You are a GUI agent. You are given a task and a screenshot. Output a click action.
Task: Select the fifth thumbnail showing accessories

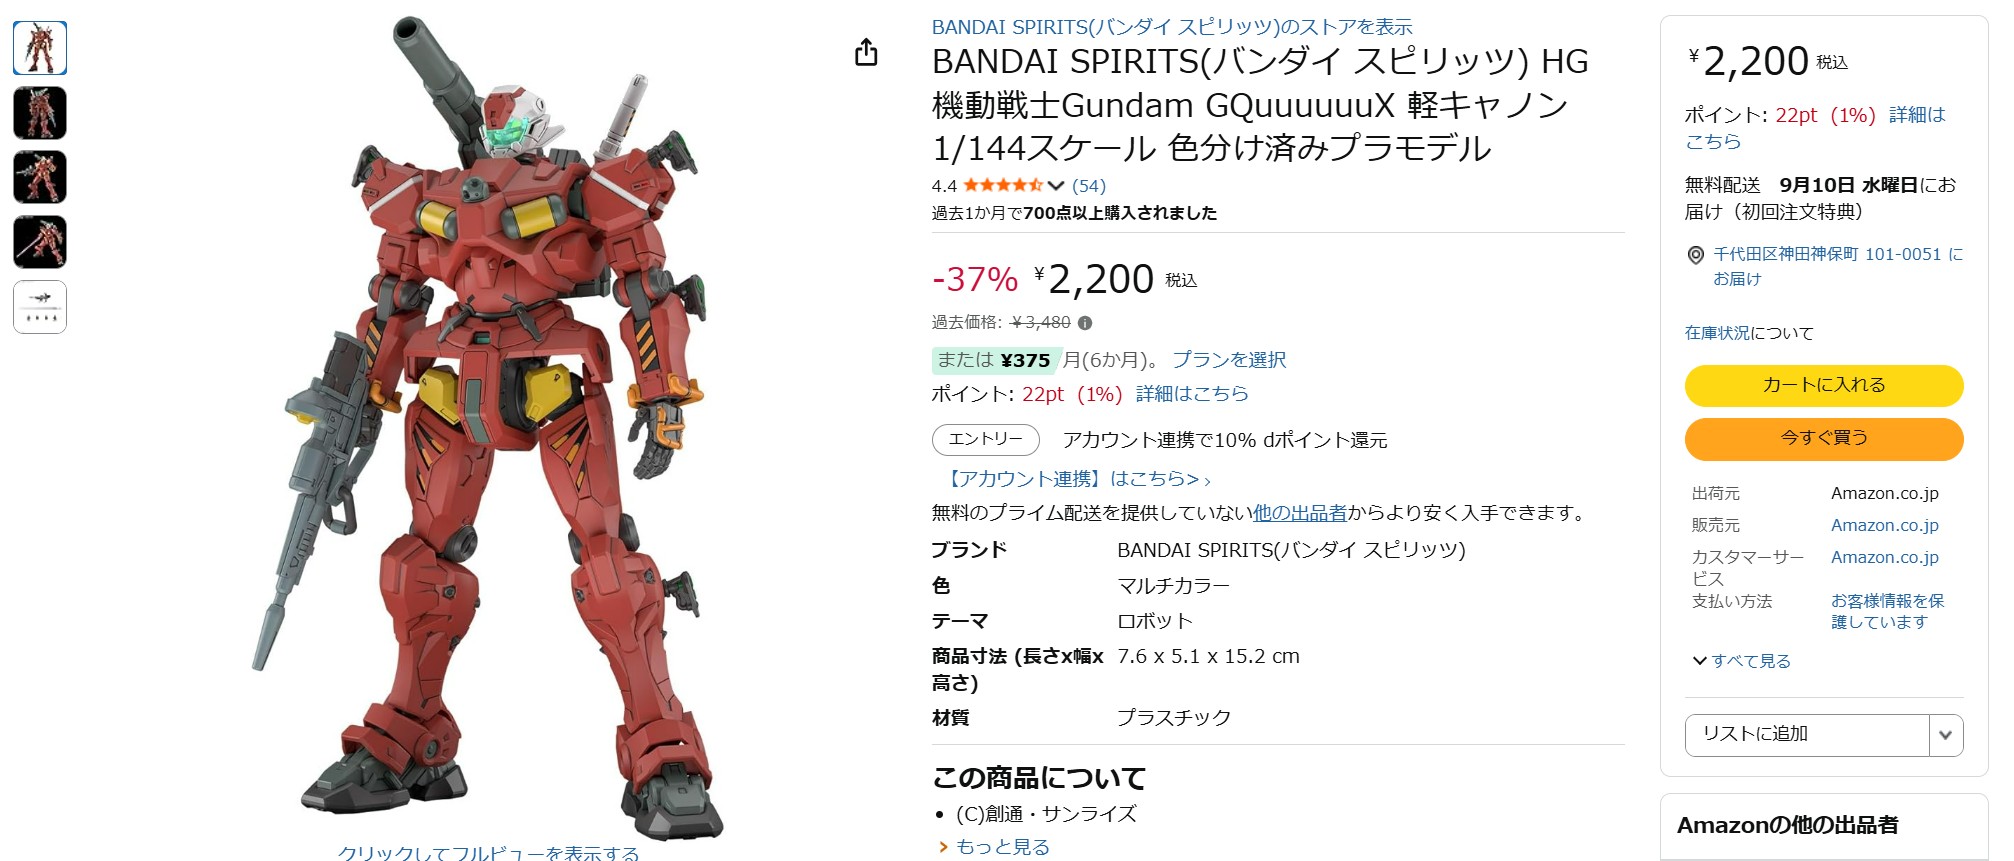point(40,307)
